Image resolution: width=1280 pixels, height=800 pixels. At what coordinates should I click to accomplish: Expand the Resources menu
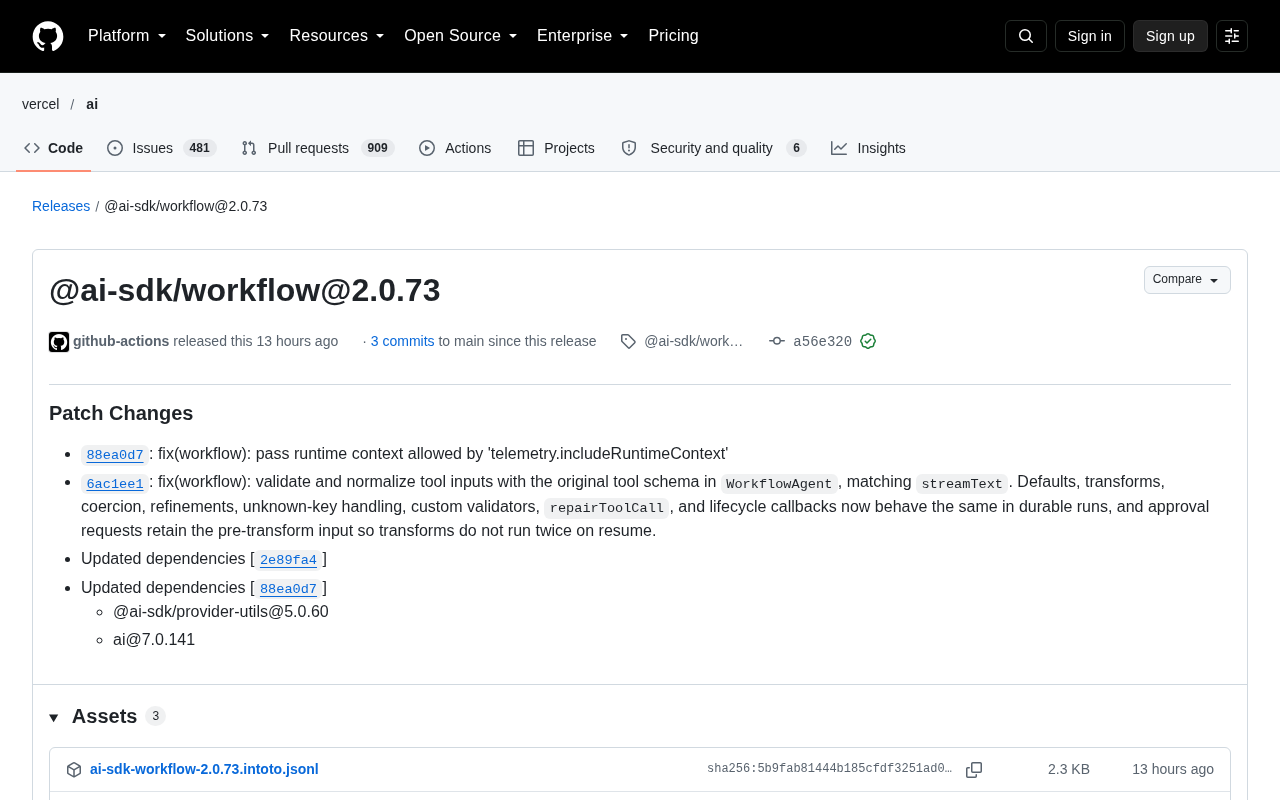tap(337, 36)
